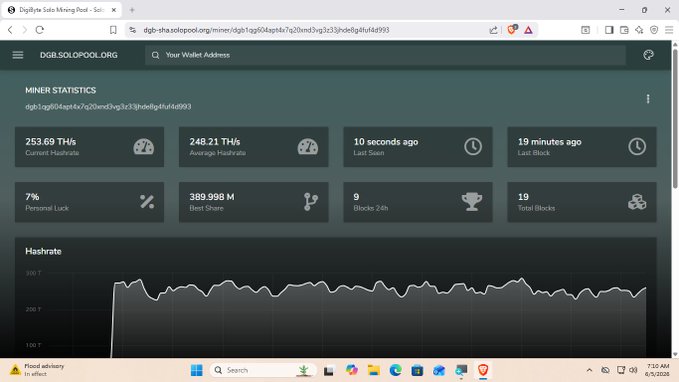The width and height of the screenshot is (679, 382).
Task: Click the Last Seen clock icon
Action: click(473, 146)
